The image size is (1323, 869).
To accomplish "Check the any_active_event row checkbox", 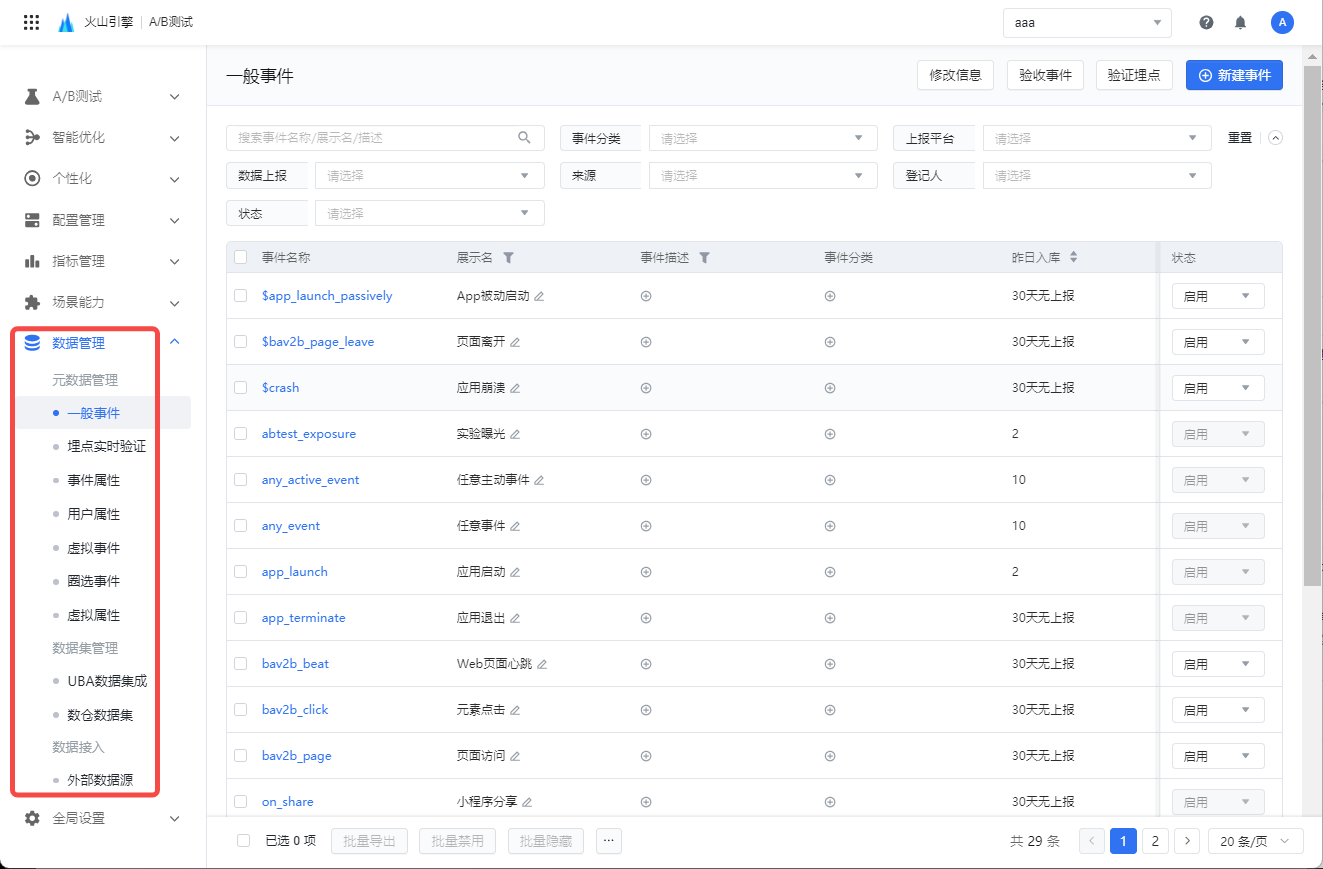I will coord(240,479).
